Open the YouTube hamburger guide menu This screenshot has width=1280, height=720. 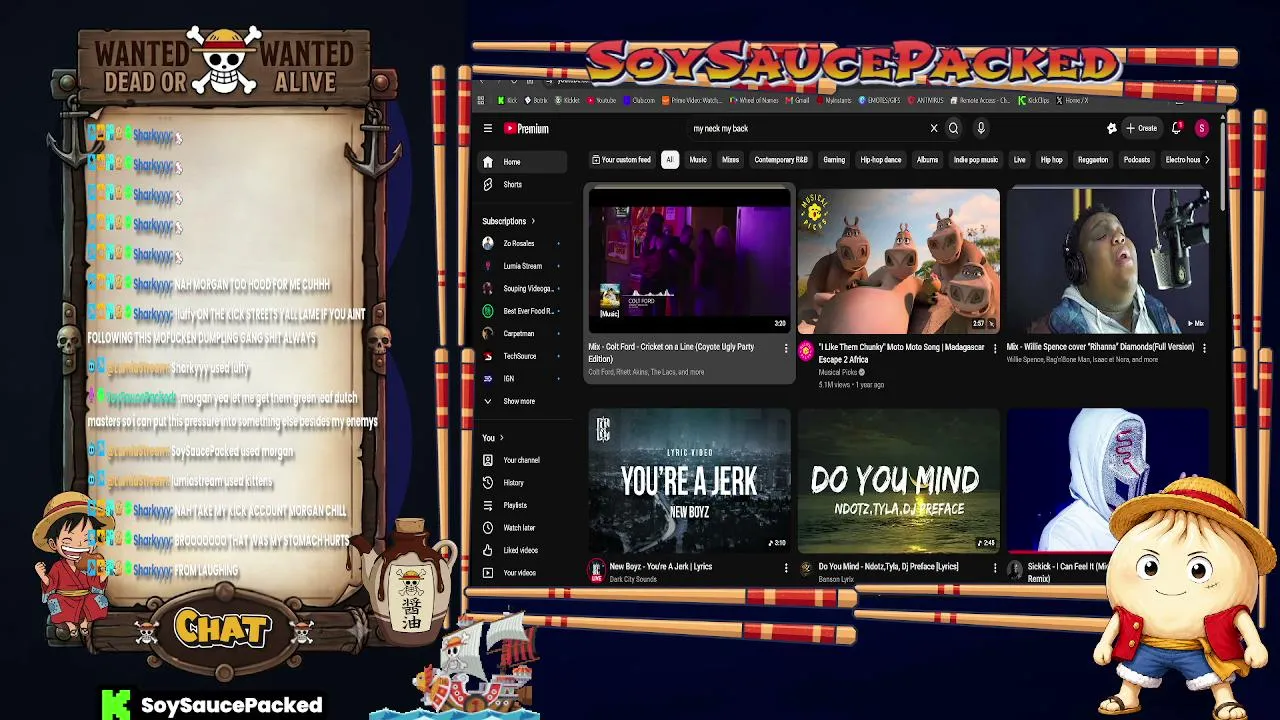pyautogui.click(x=487, y=128)
